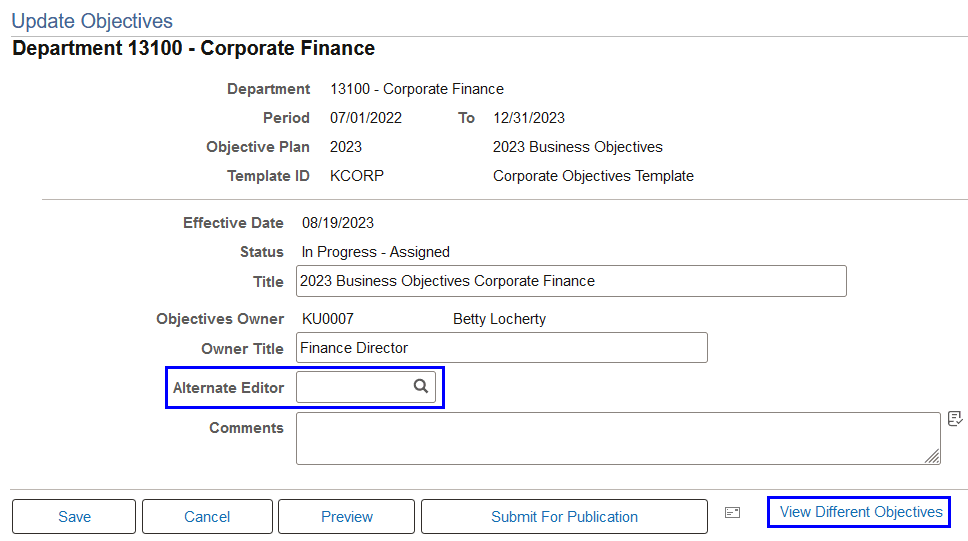Image resolution: width=968 pixels, height=541 pixels.
Task: Click the Notify envelope icon
Action: pyautogui.click(x=733, y=513)
